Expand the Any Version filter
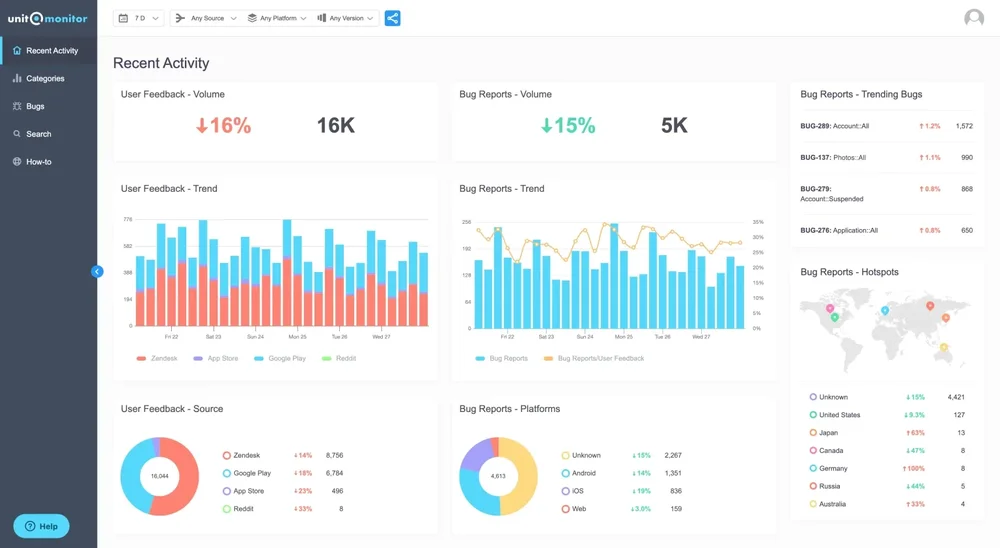 345,18
